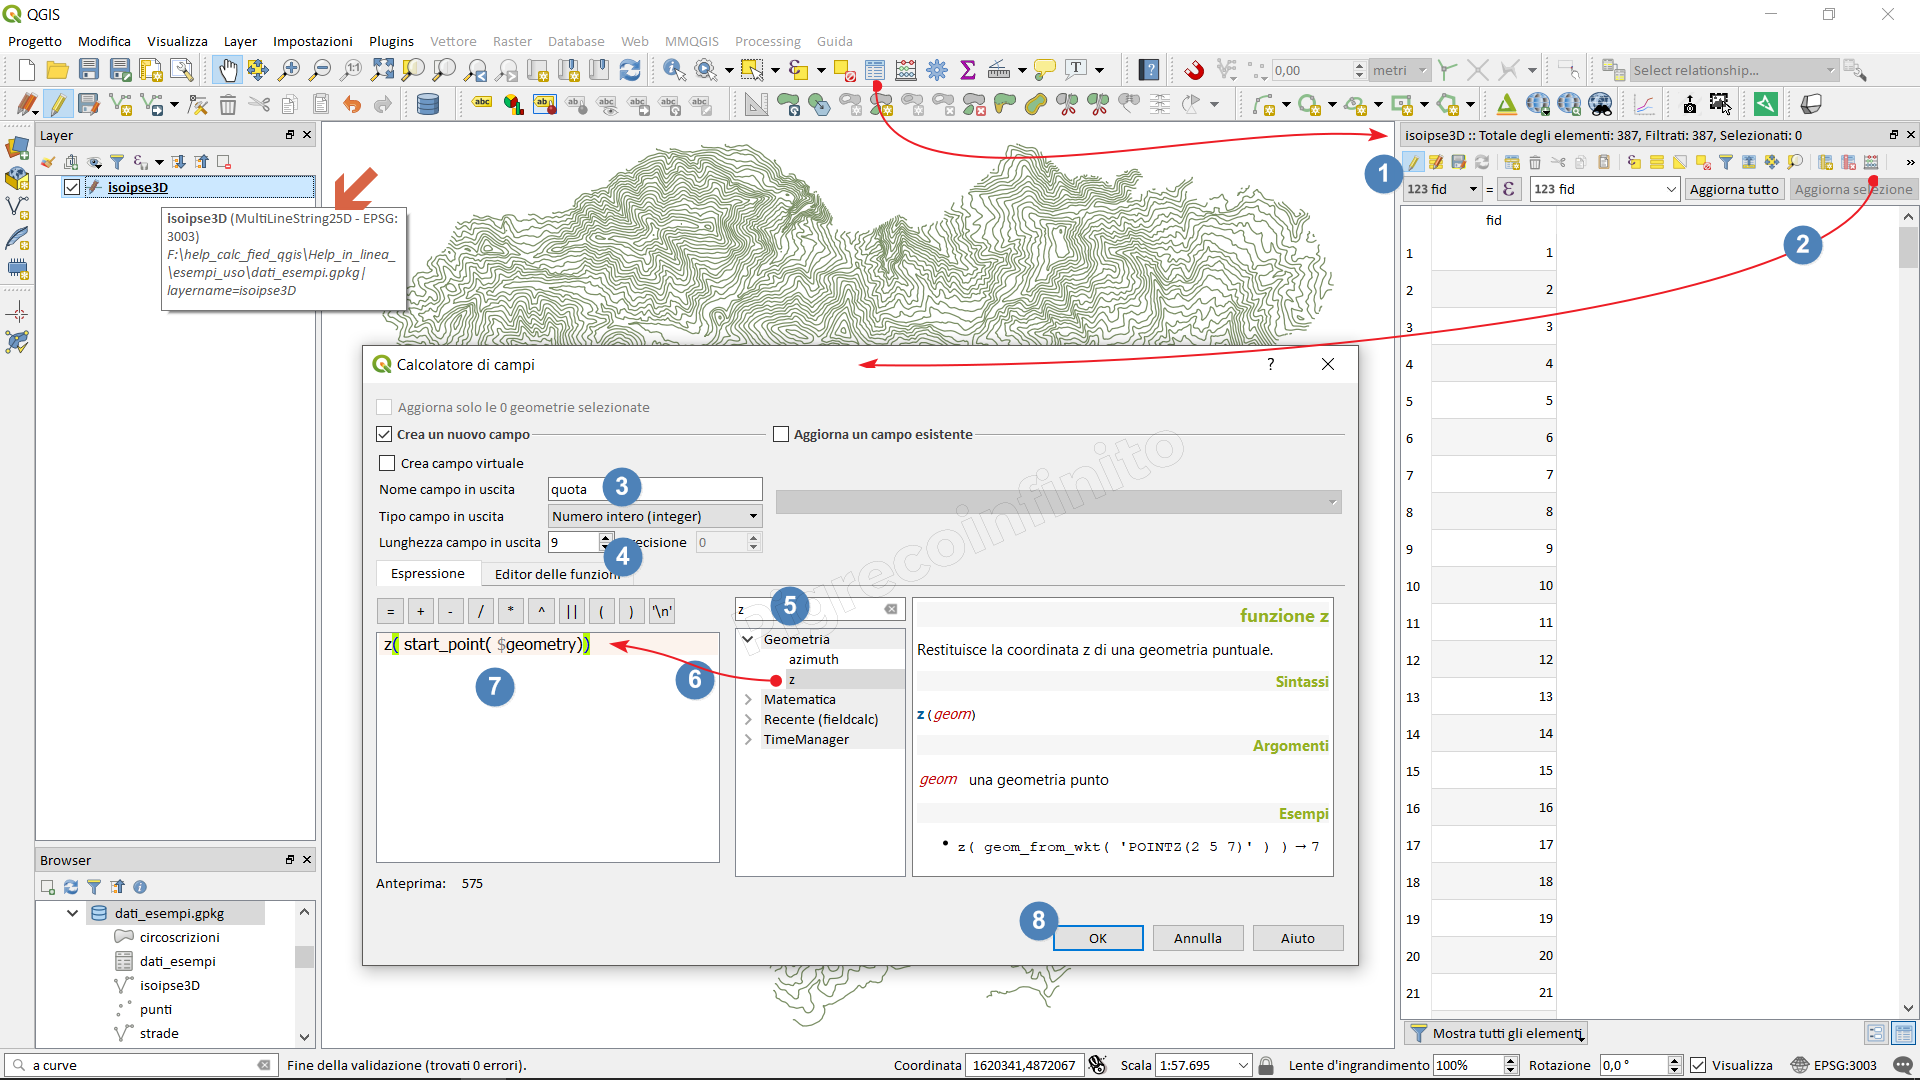1920x1080 pixels.
Task: Open a project with the yellow folder icon
Action: click(58, 70)
